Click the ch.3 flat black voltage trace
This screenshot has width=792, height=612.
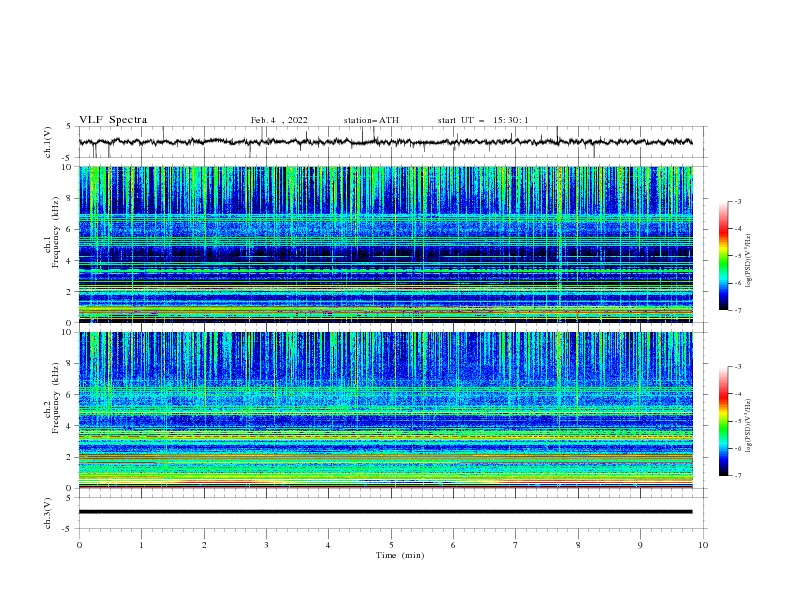pyautogui.click(x=385, y=512)
